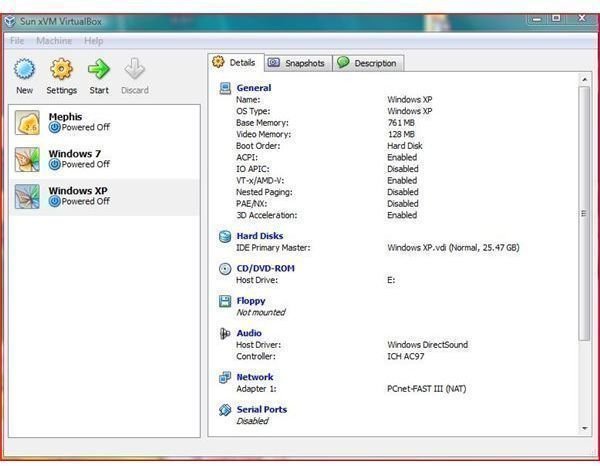Image resolution: width=600 pixels, height=466 pixels.
Task: Click the Floppy diskette icon
Action: 225,301
